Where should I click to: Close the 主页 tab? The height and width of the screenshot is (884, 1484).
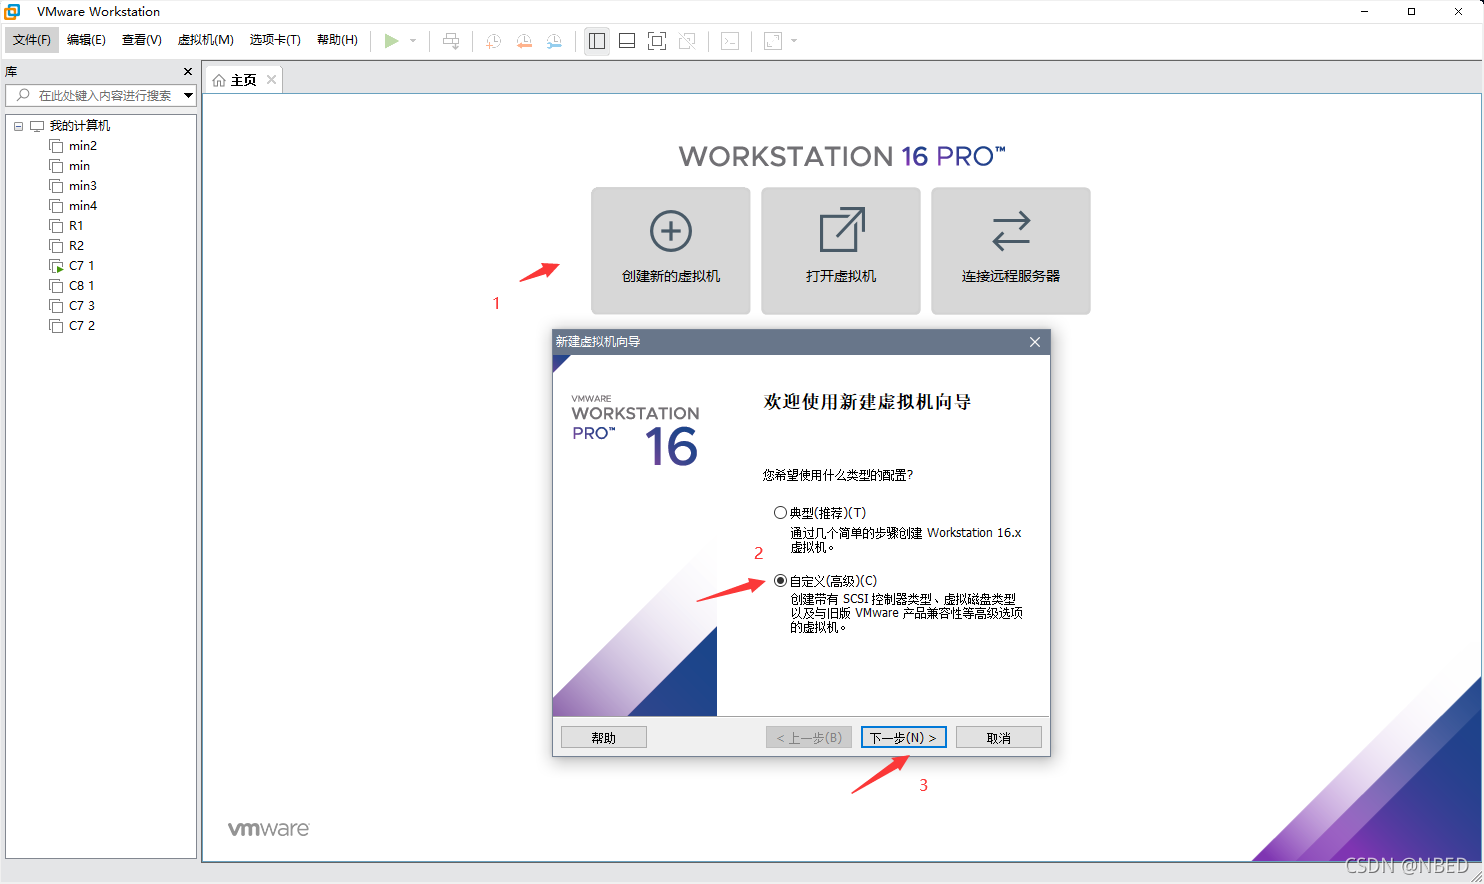pos(271,80)
